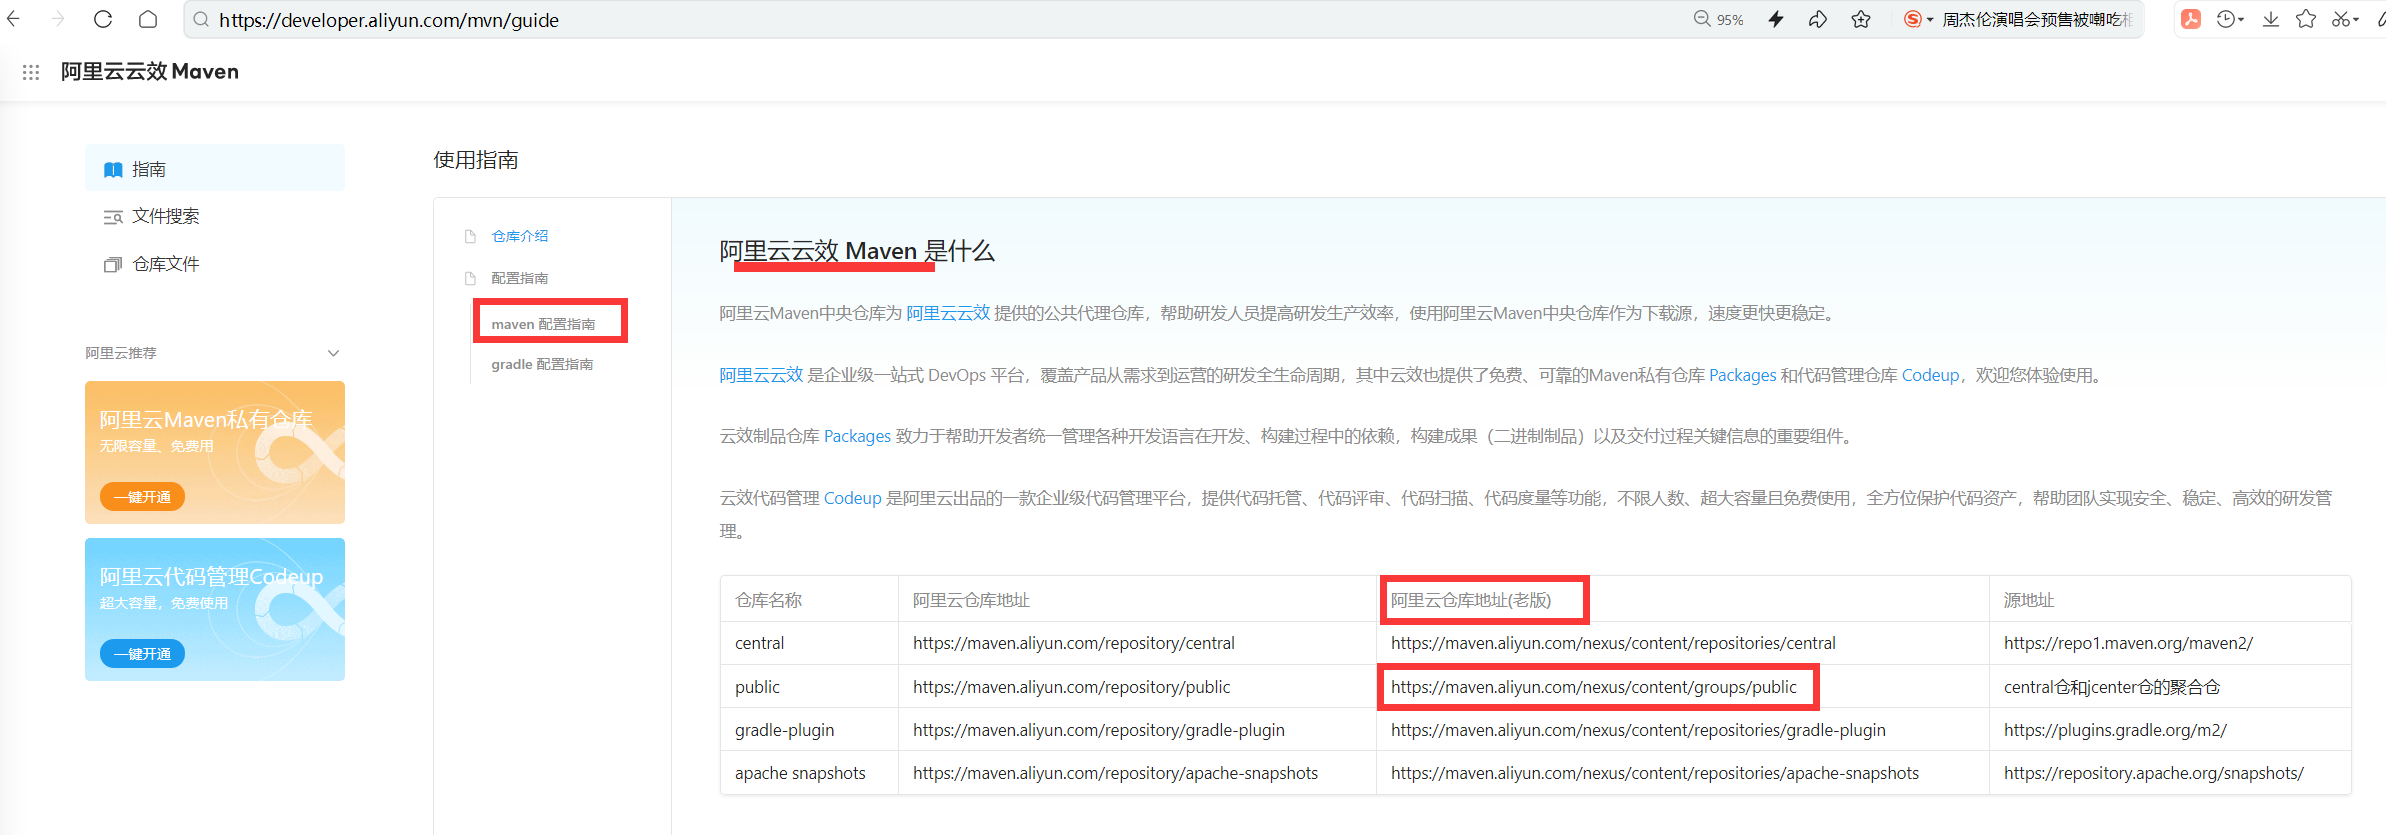Click orange 一键开通 button

pos(142,497)
